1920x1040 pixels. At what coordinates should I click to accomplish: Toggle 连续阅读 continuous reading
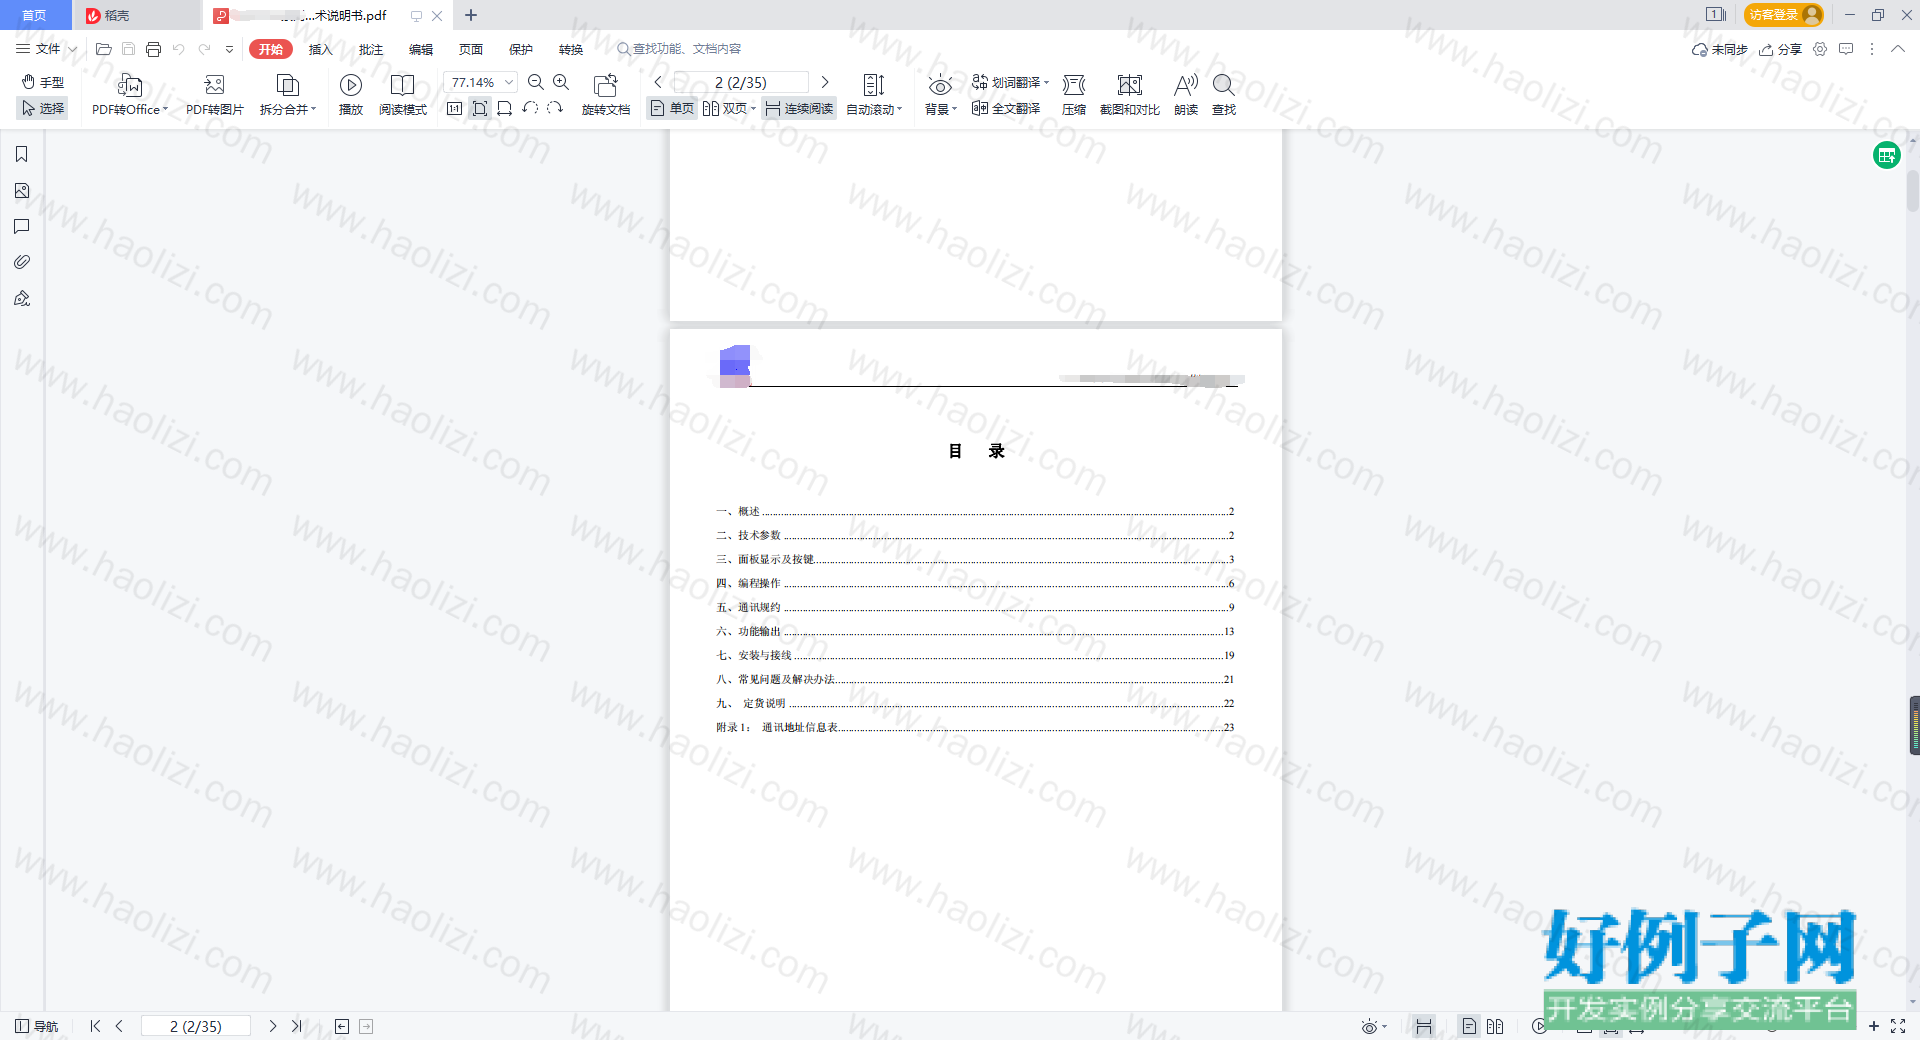799,108
